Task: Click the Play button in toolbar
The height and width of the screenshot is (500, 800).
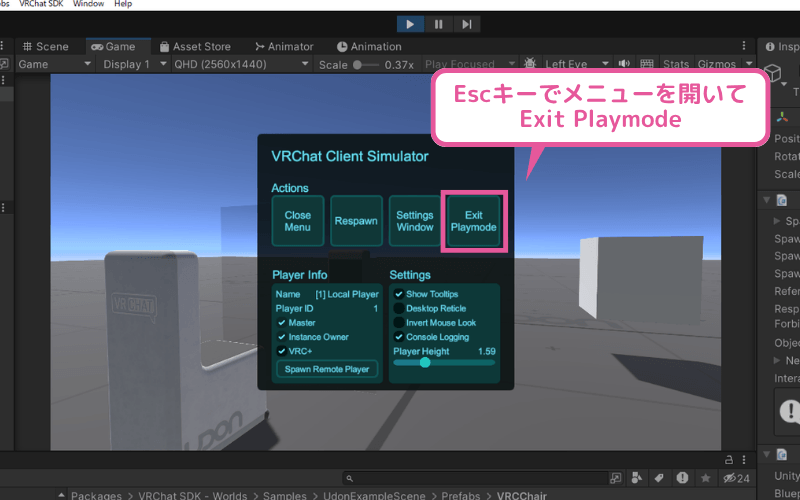Action: click(410, 24)
